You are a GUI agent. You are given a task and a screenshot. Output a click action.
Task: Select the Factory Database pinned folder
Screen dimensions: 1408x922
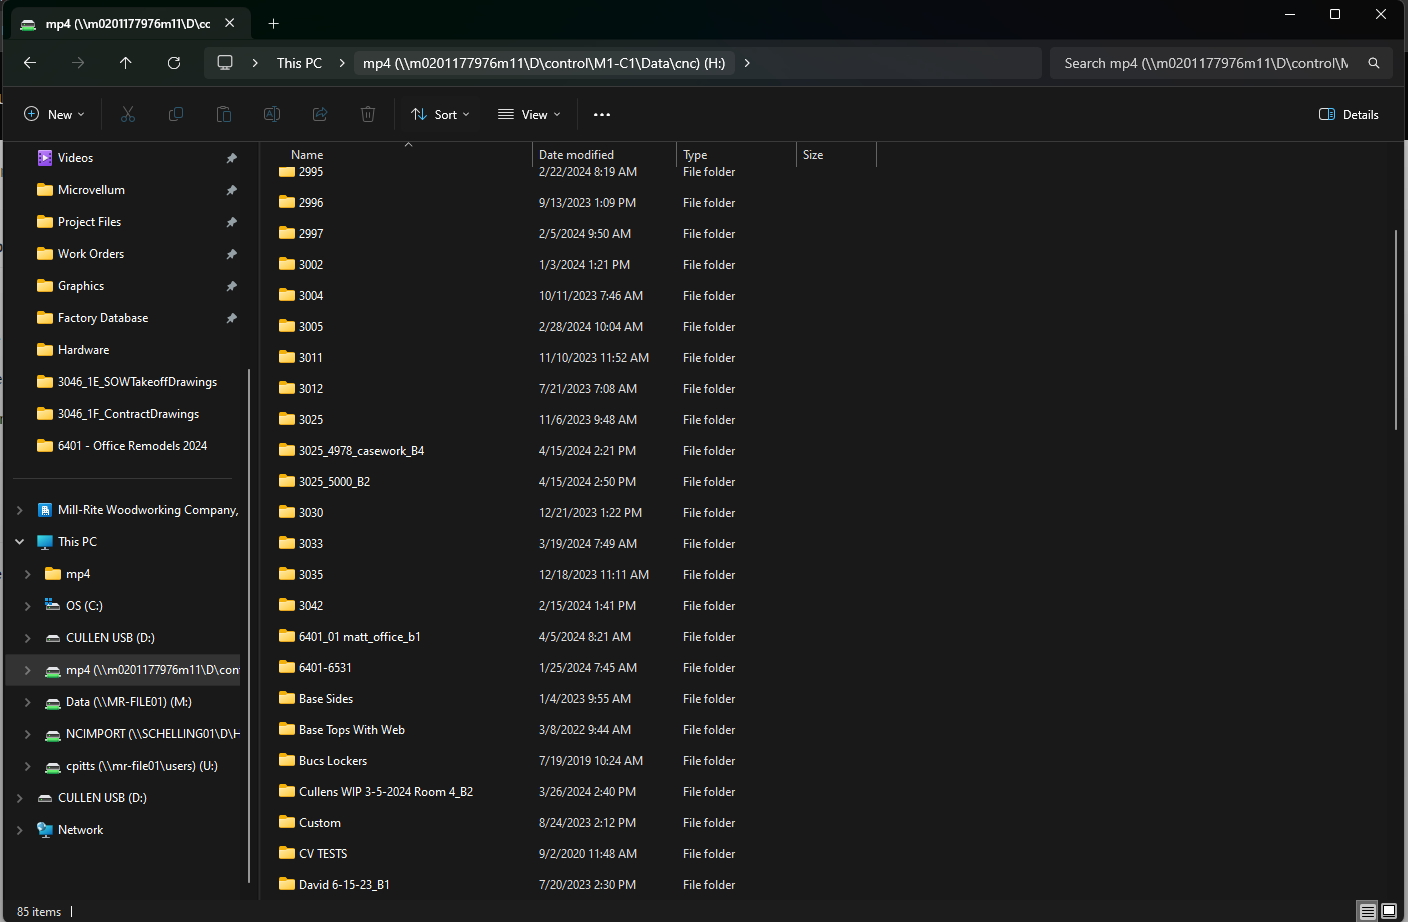coord(103,318)
